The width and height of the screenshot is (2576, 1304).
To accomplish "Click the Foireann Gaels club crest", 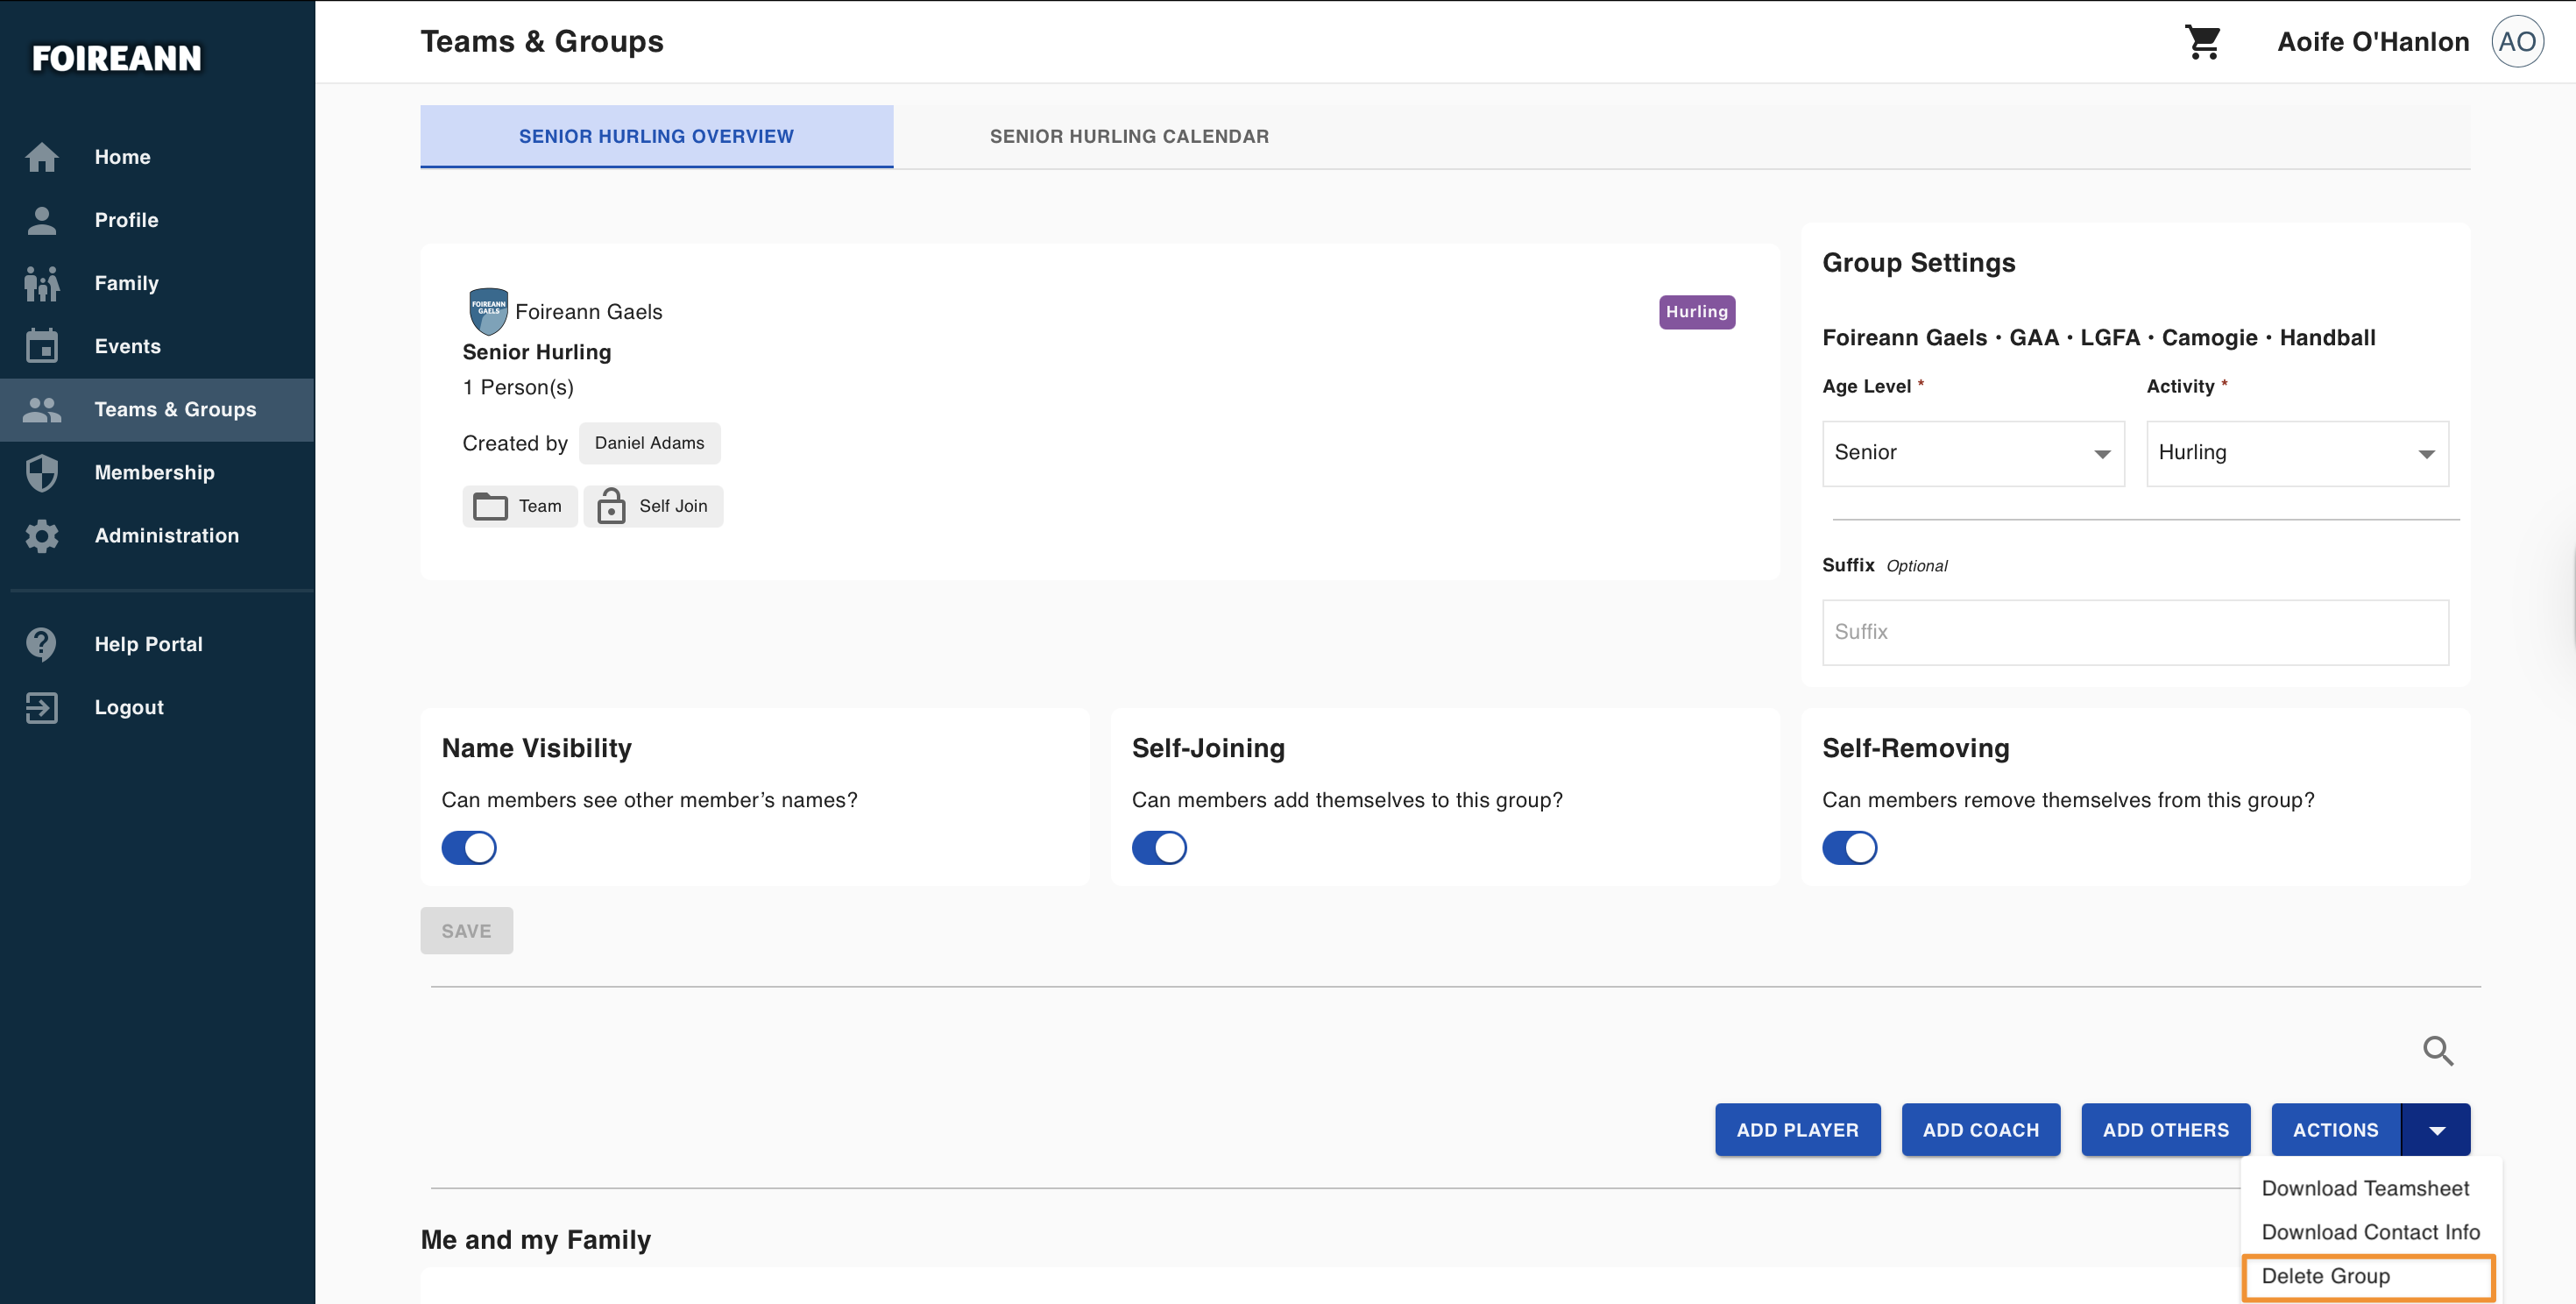I will tap(488, 311).
